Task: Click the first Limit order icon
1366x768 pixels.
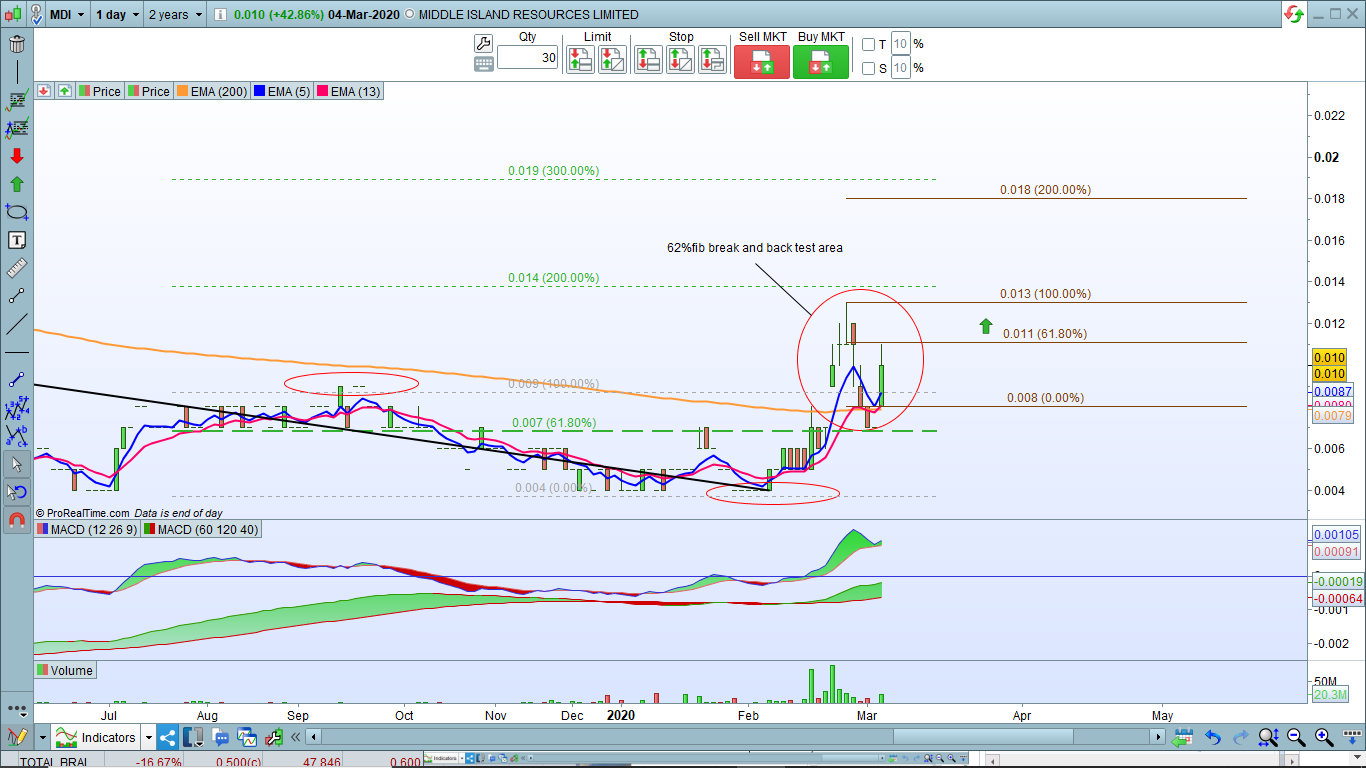Action: 580,59
